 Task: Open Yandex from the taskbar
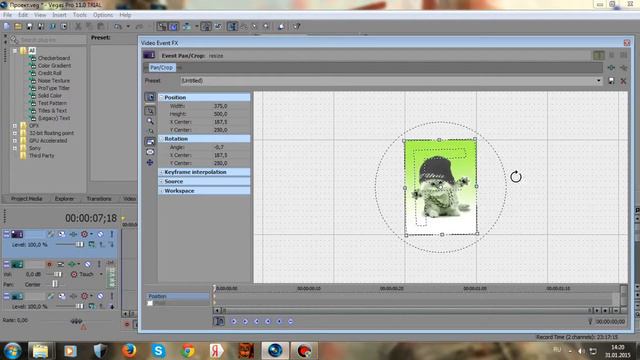click(216, 350)
